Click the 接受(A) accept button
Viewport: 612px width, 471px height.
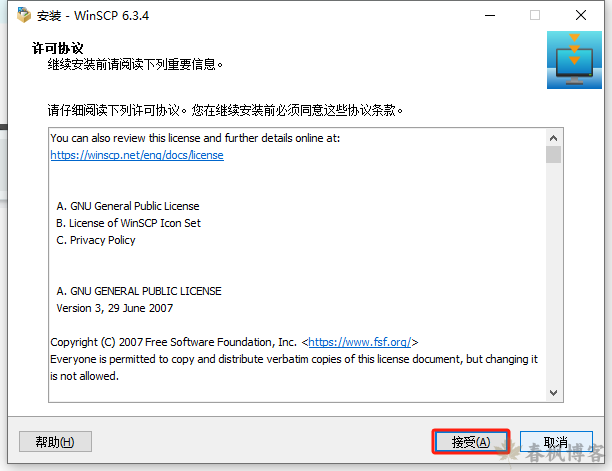pos(471,442)
